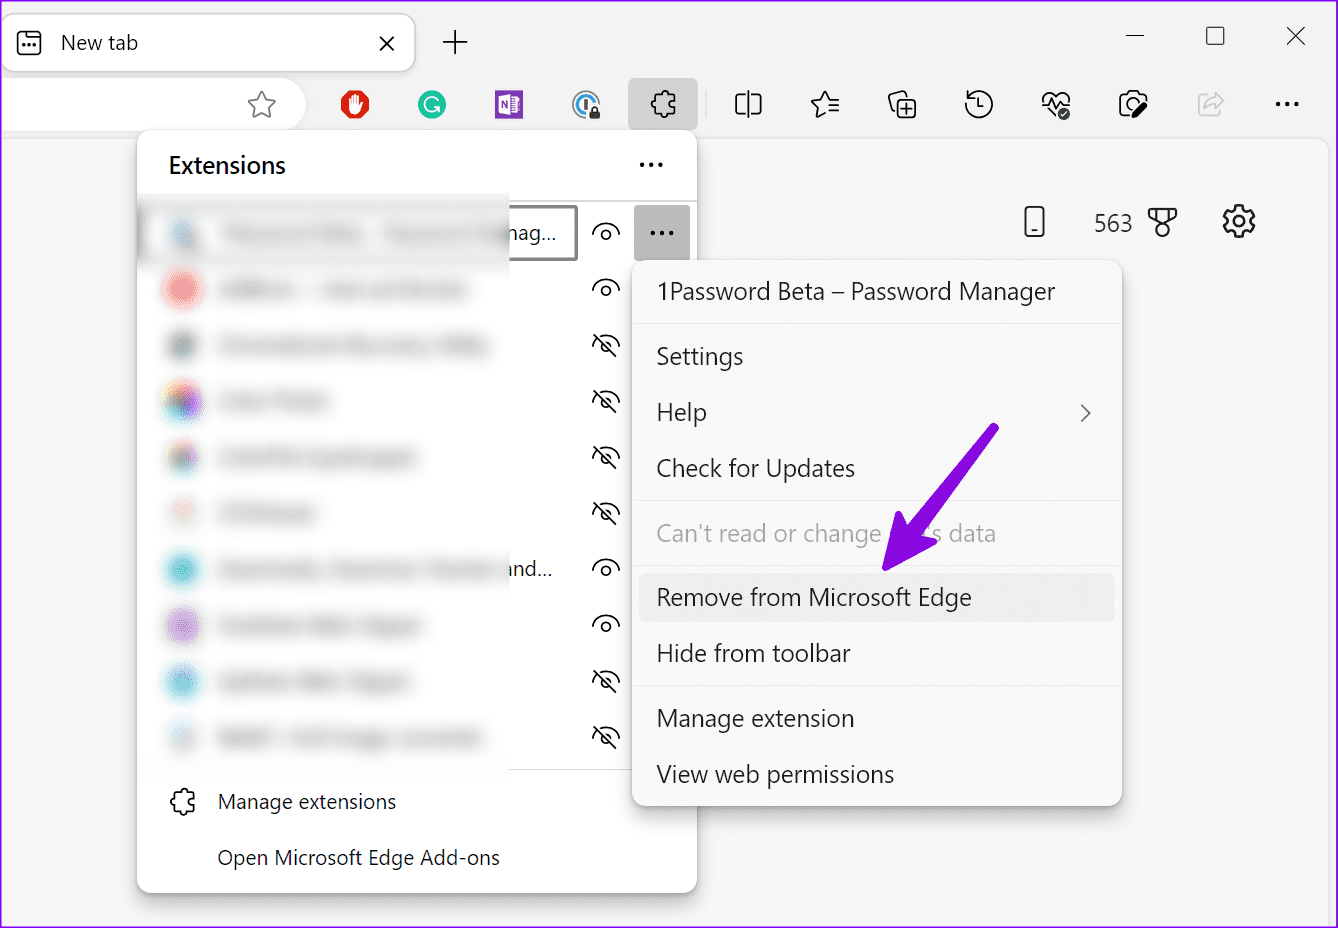Open Browser essentials heartbeat icon

pyautogui.click(x=1056, y=104)
